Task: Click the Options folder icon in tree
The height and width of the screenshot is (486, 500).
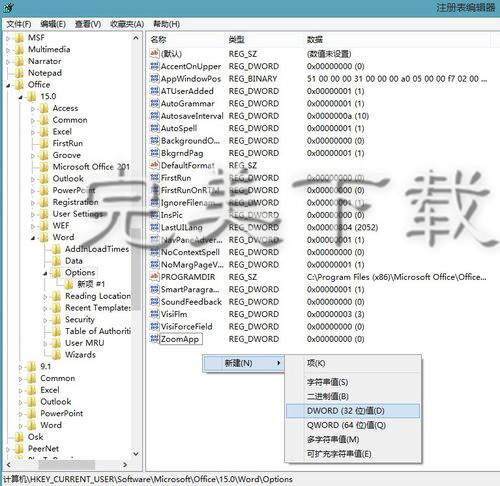Action: click(x=56, y=272)
